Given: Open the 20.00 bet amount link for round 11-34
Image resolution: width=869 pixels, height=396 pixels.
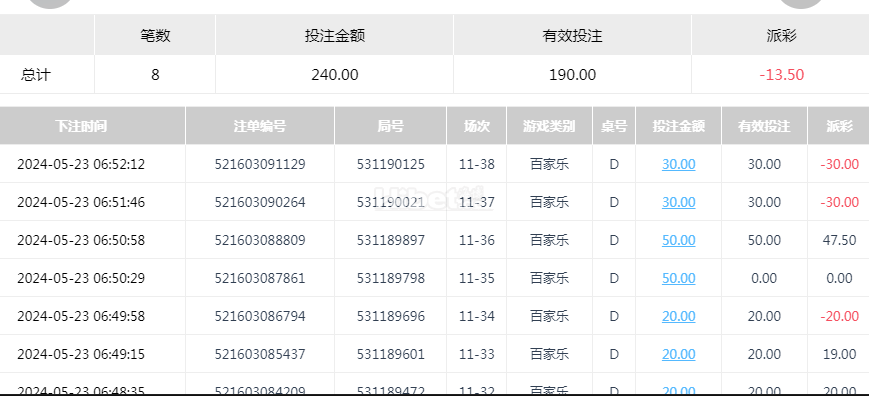Looking at the screenshot, I should [678, 316].
